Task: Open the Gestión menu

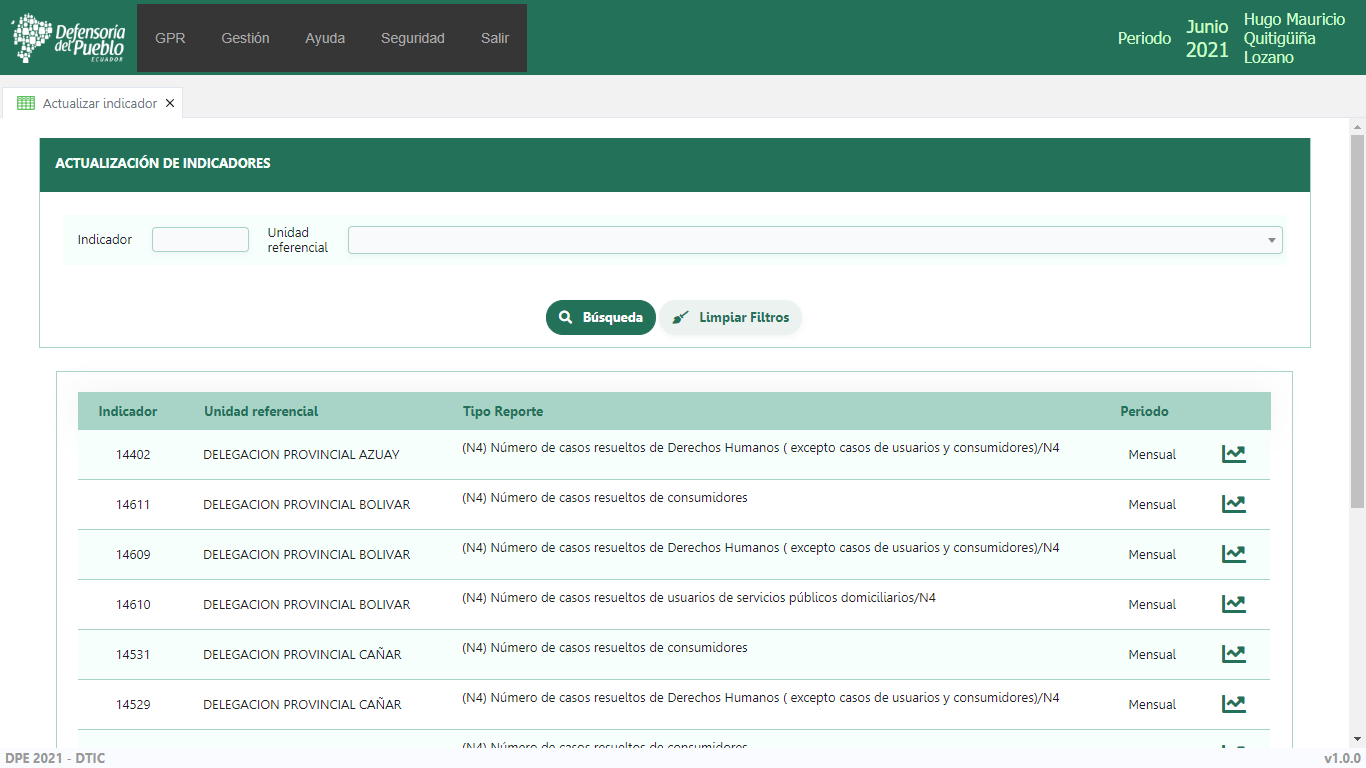Action: [245, 38]
